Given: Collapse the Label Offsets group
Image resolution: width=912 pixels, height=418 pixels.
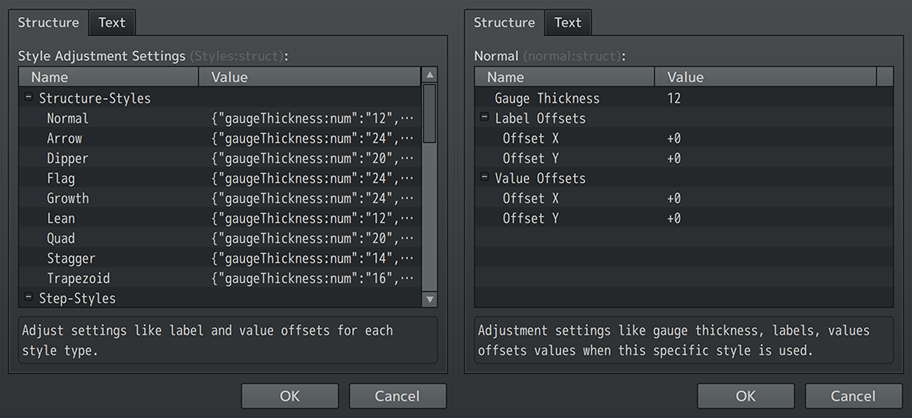Looking at the screenshot, I should (485, 118).
